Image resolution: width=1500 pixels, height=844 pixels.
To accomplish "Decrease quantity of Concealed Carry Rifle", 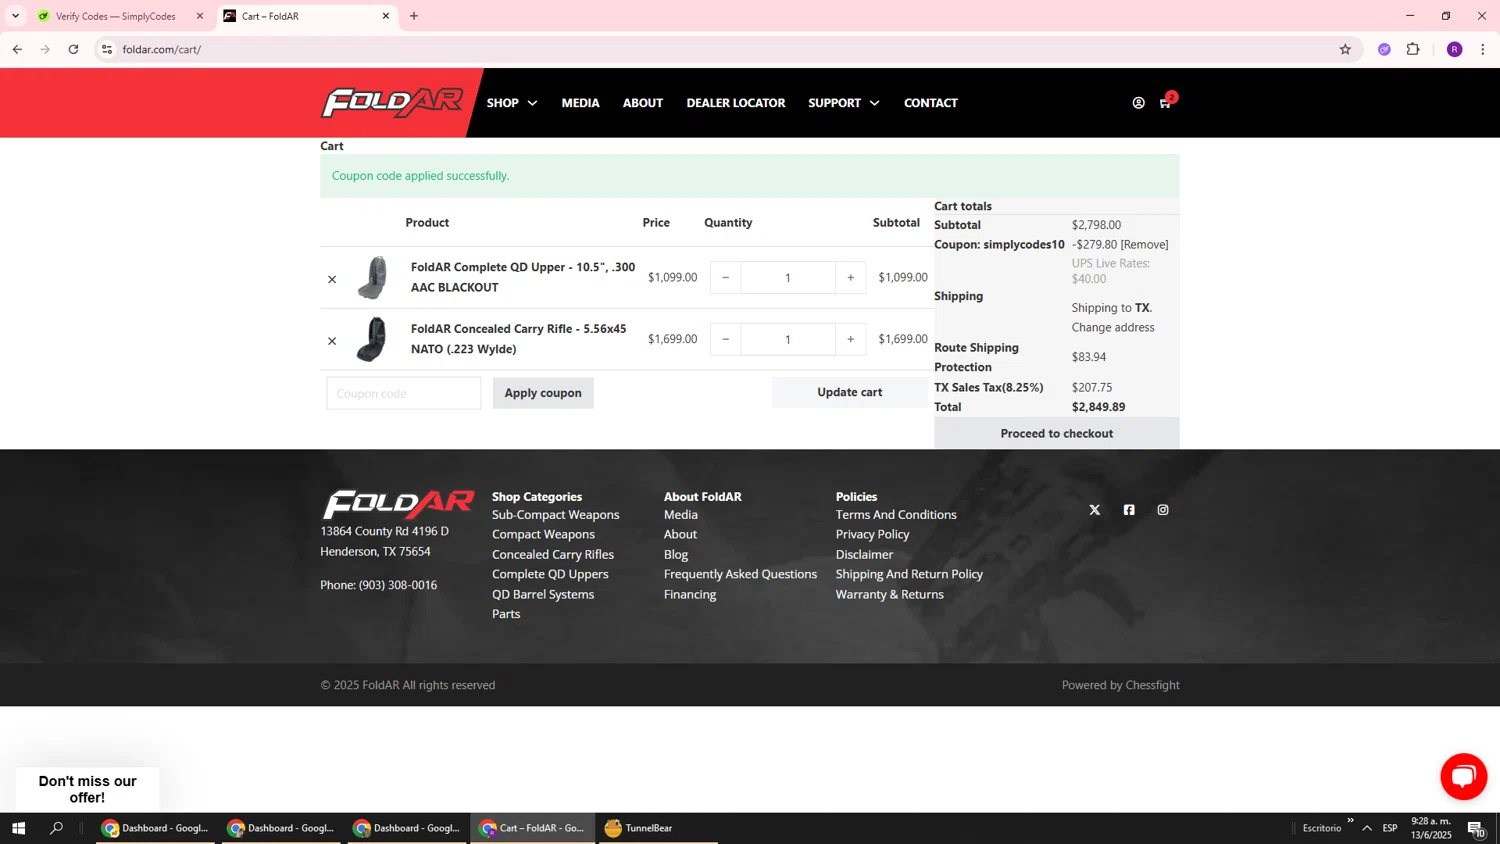I will 725,339.
